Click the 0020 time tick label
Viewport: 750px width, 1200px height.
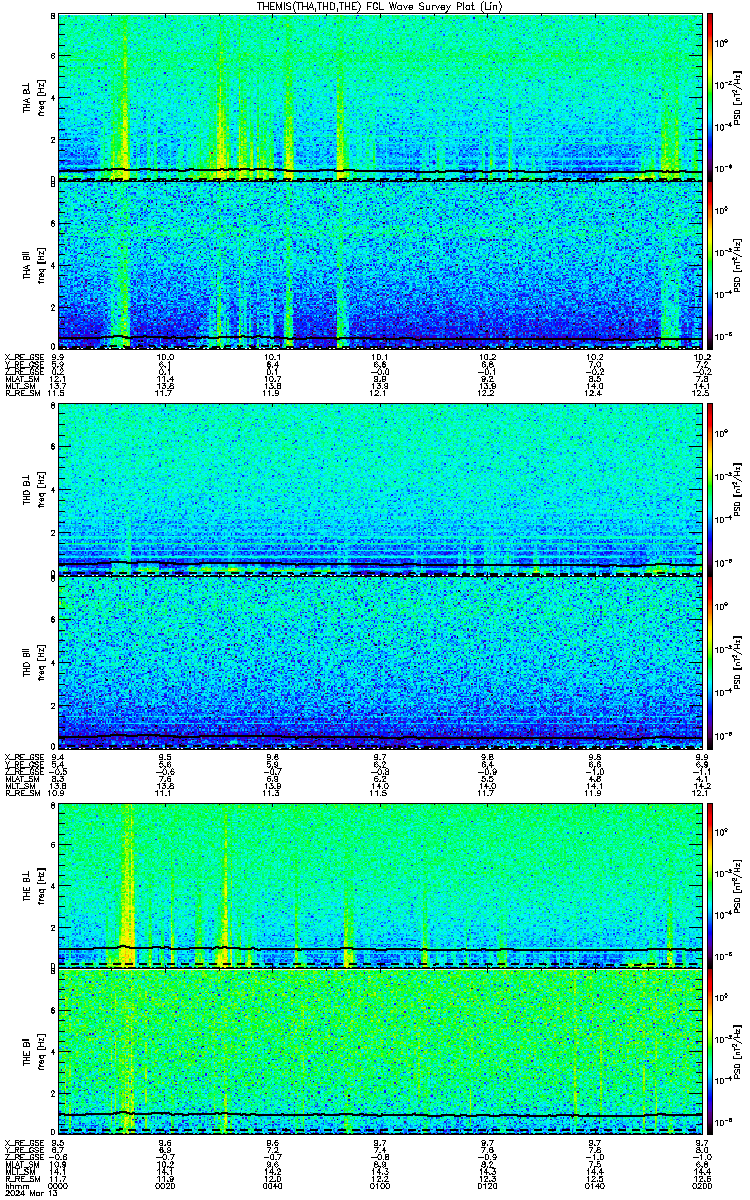coord(165,1188)
